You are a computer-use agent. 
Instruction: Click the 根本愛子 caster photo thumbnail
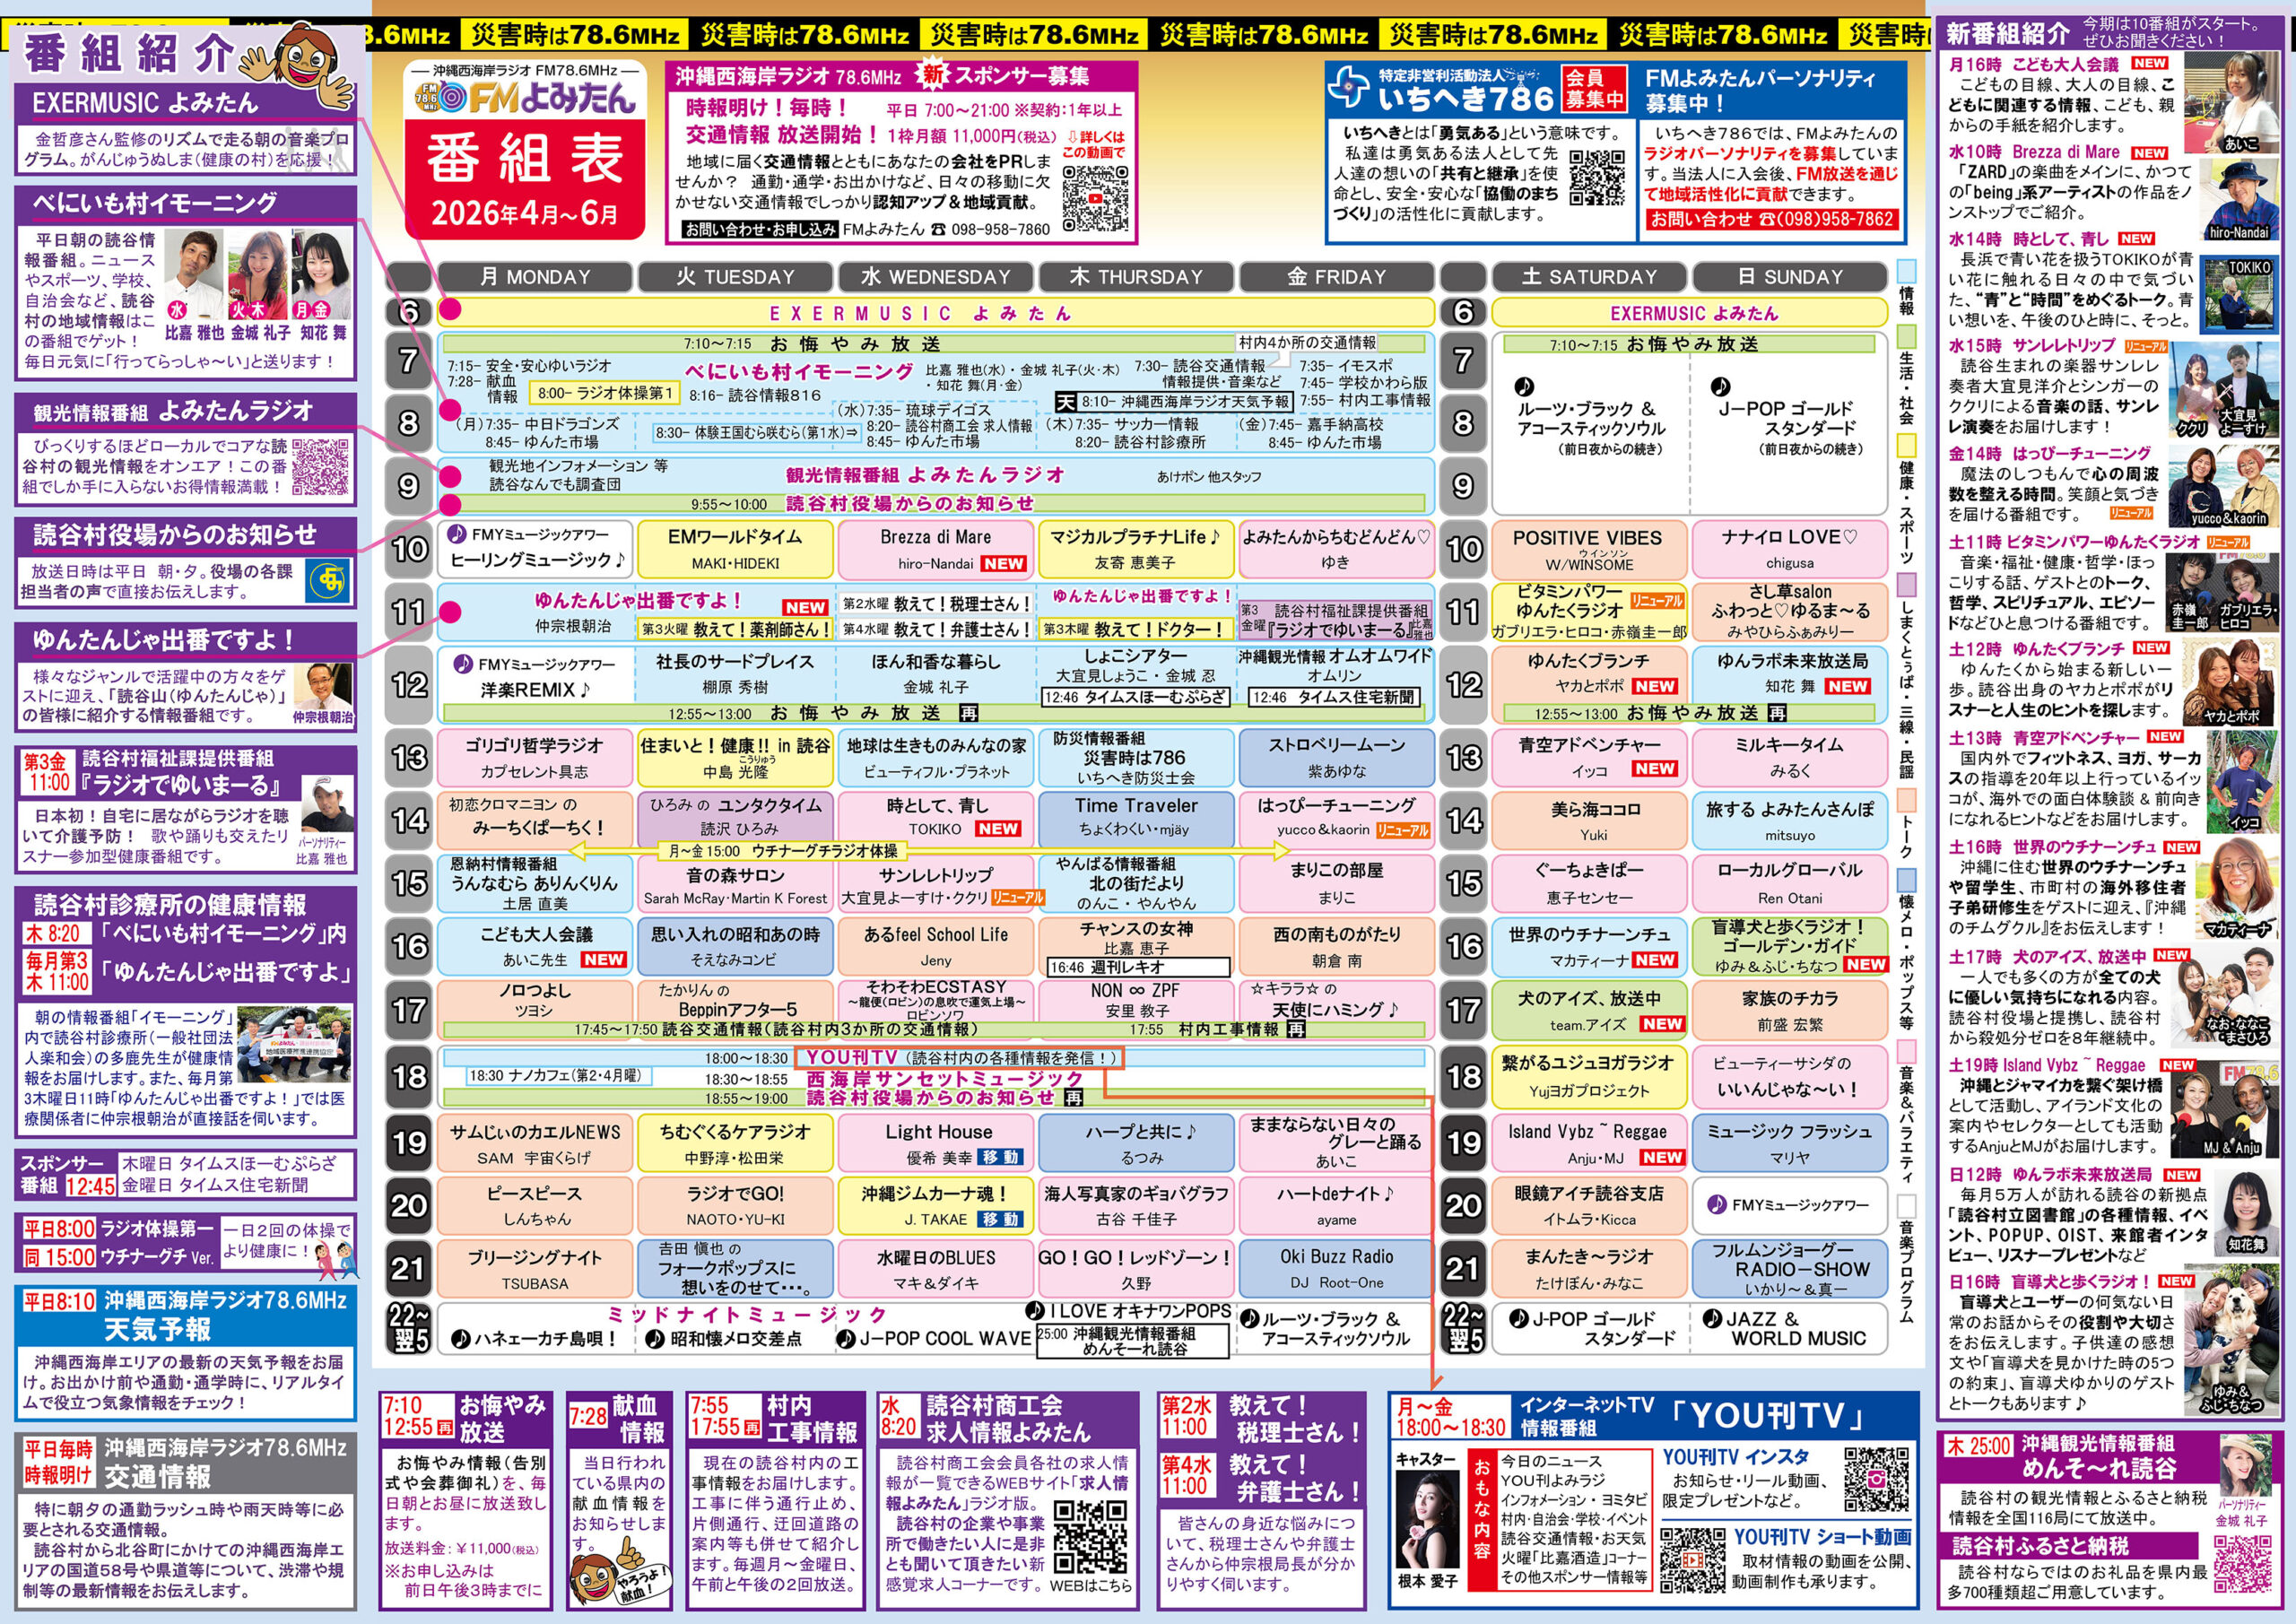1429,1519
